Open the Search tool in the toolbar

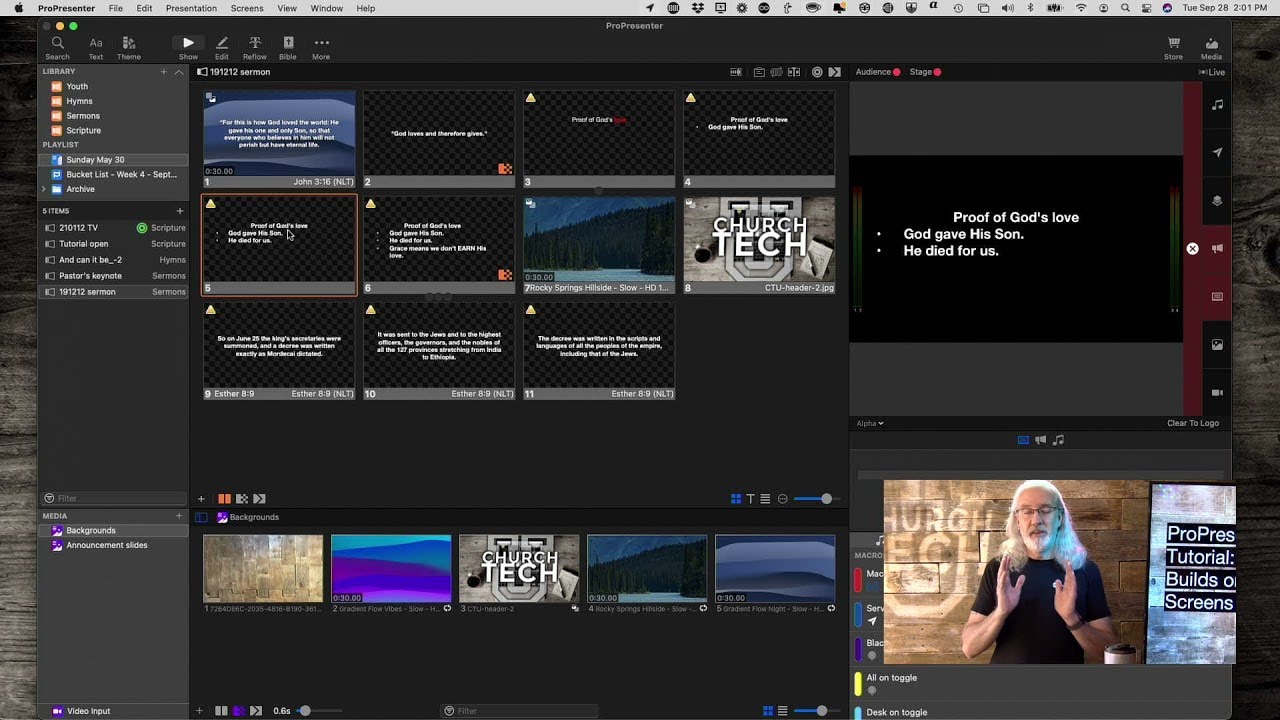click(57, 48)
